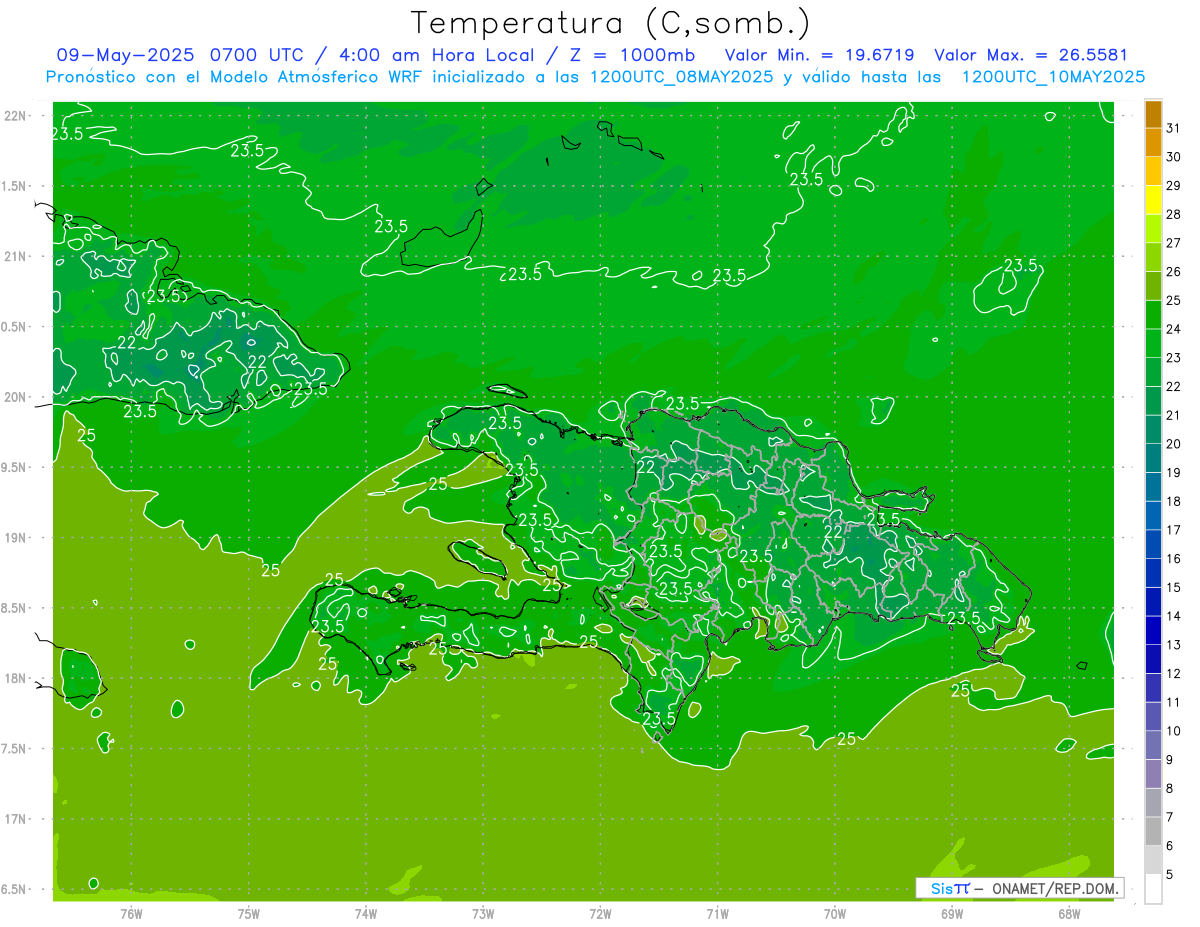Click the '71W' longitude axis label
The image size is (1200, 927).
[717, 913]
